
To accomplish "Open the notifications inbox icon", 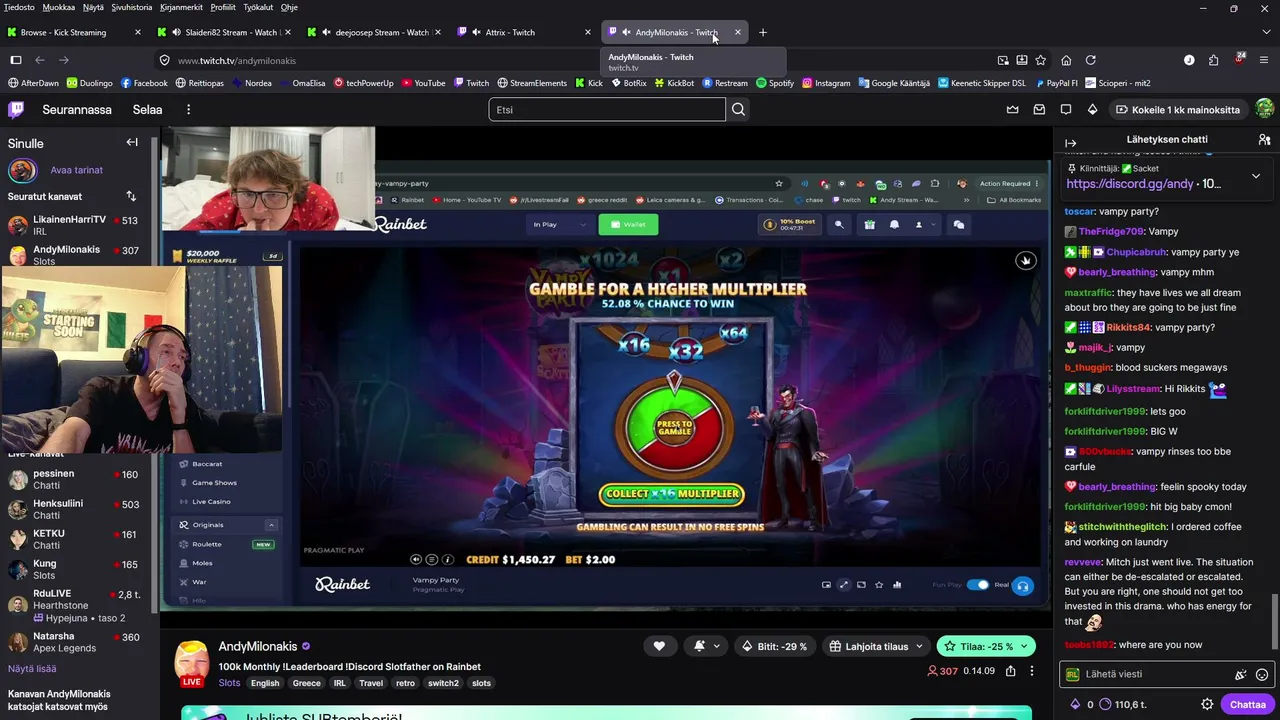I will pyautogui.click(x=1039, y=110).
